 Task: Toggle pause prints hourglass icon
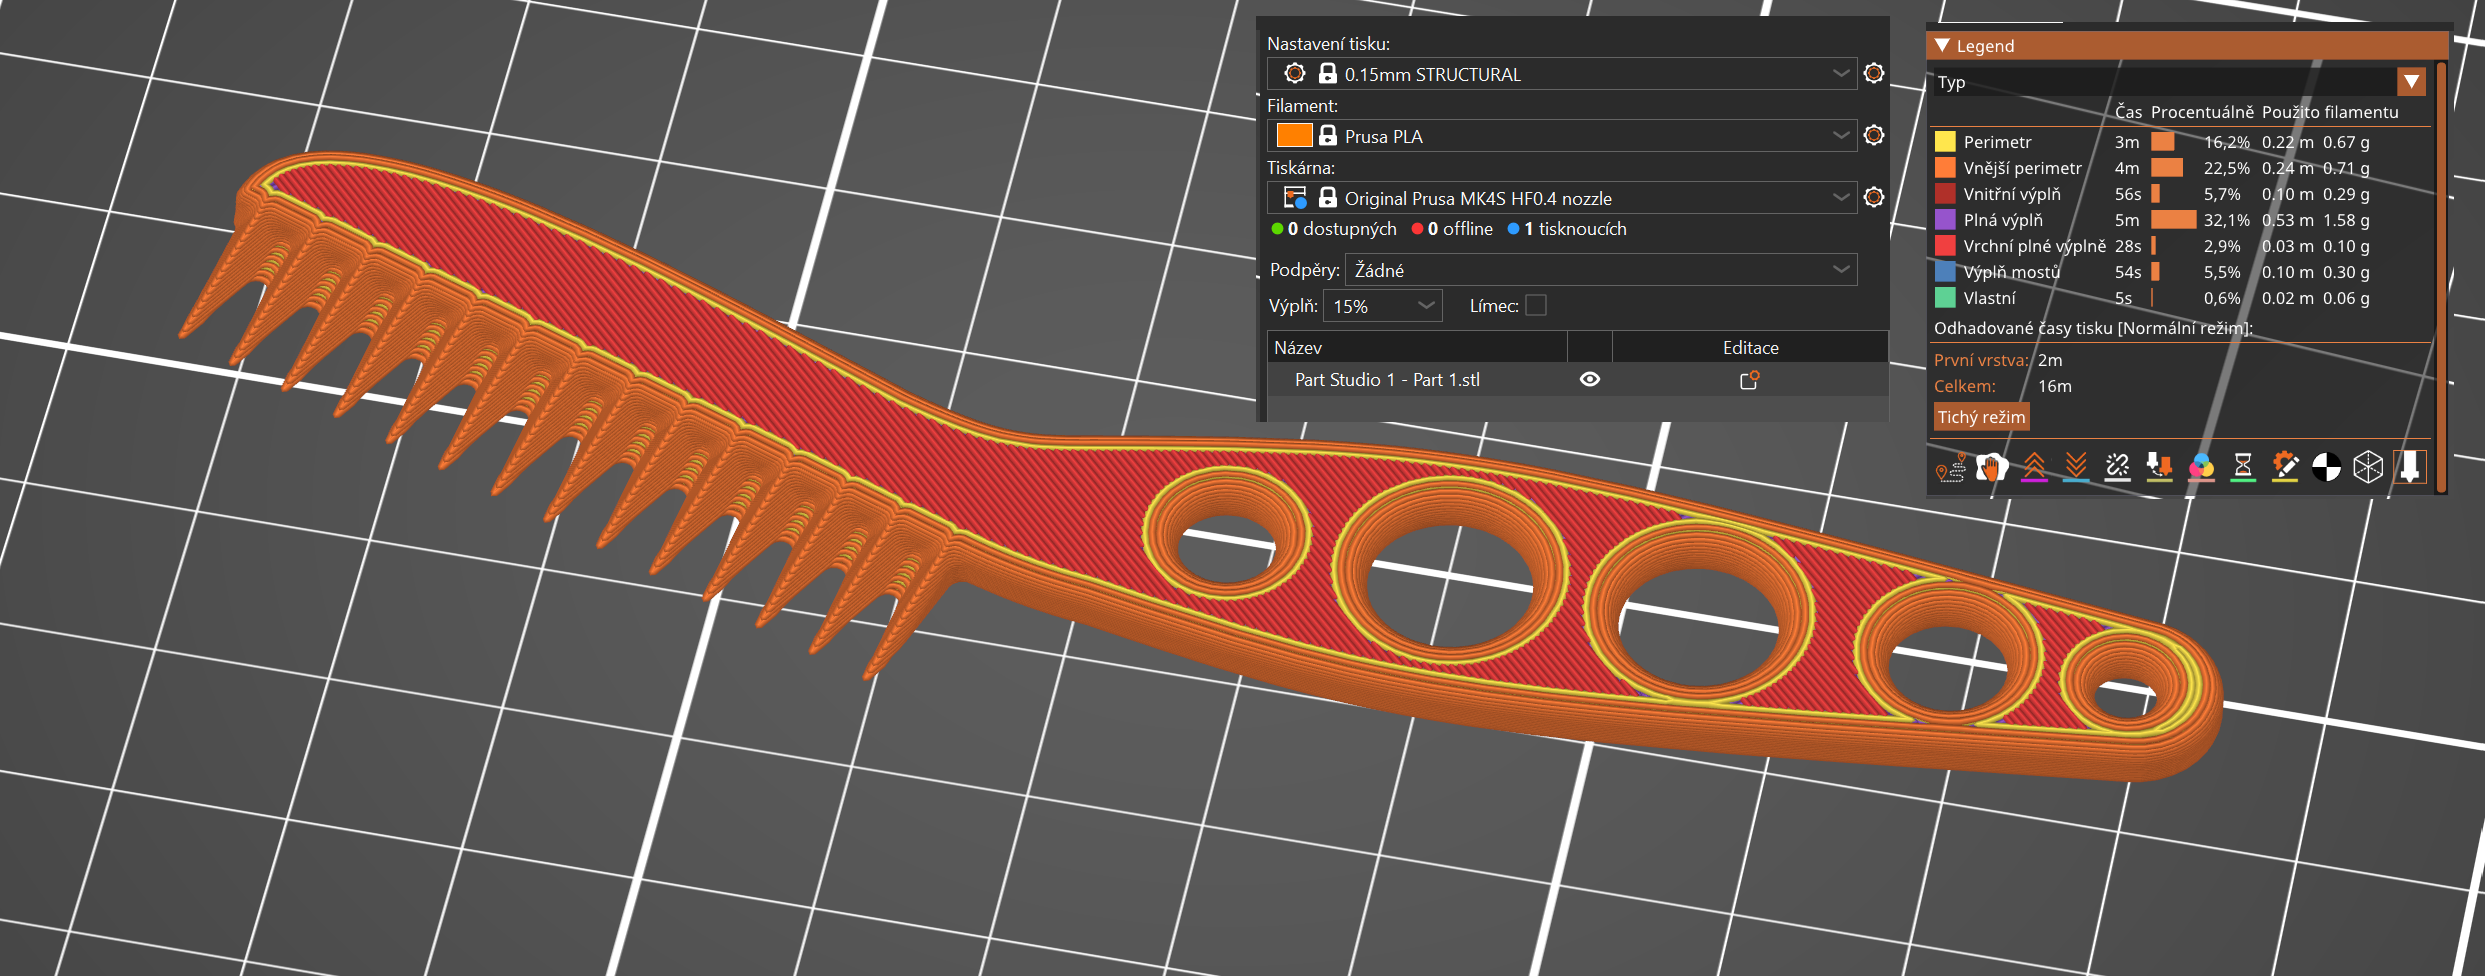[2243, 467]
